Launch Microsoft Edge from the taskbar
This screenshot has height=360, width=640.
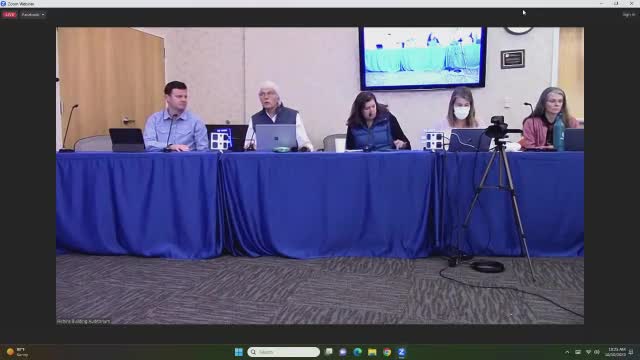point(358,352)
